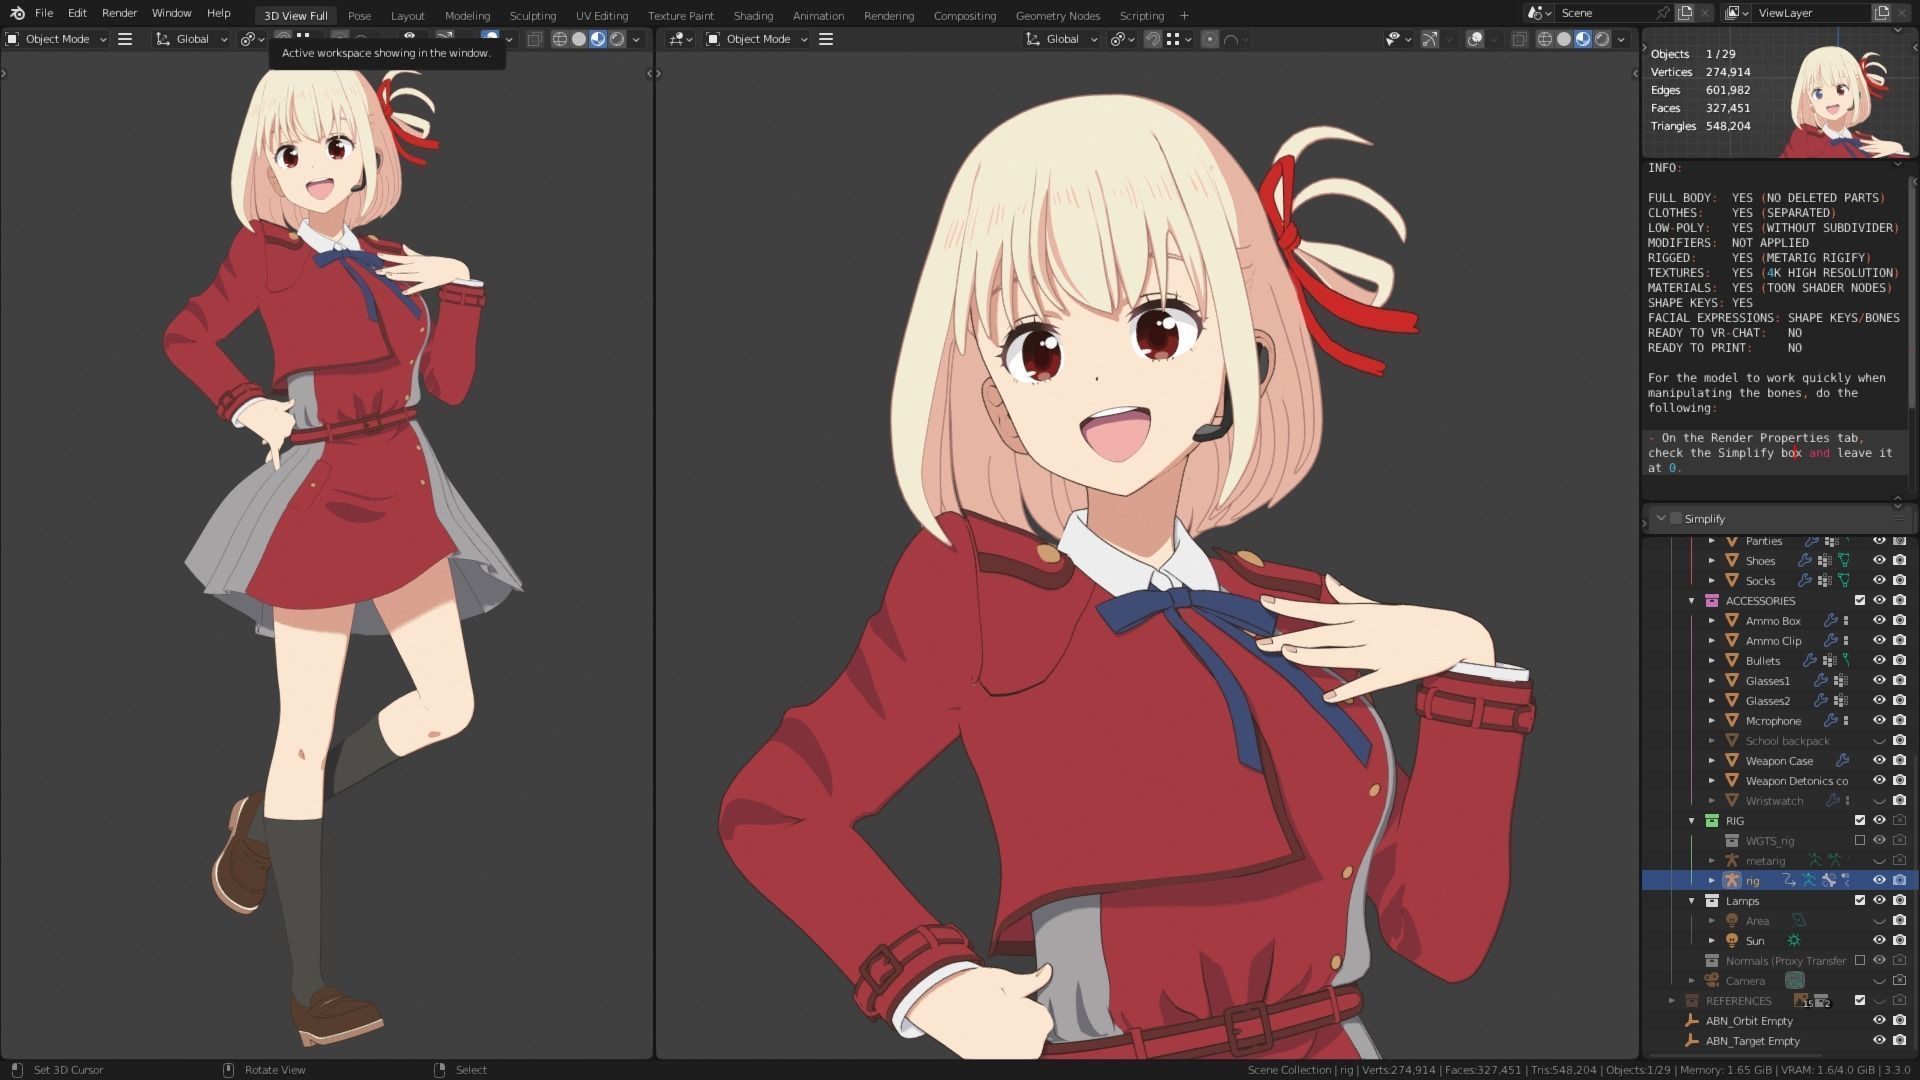Uncheck Lamps collection checkbox
This screenshot has width=1920, height=1080.
[x=1860, y=901]
